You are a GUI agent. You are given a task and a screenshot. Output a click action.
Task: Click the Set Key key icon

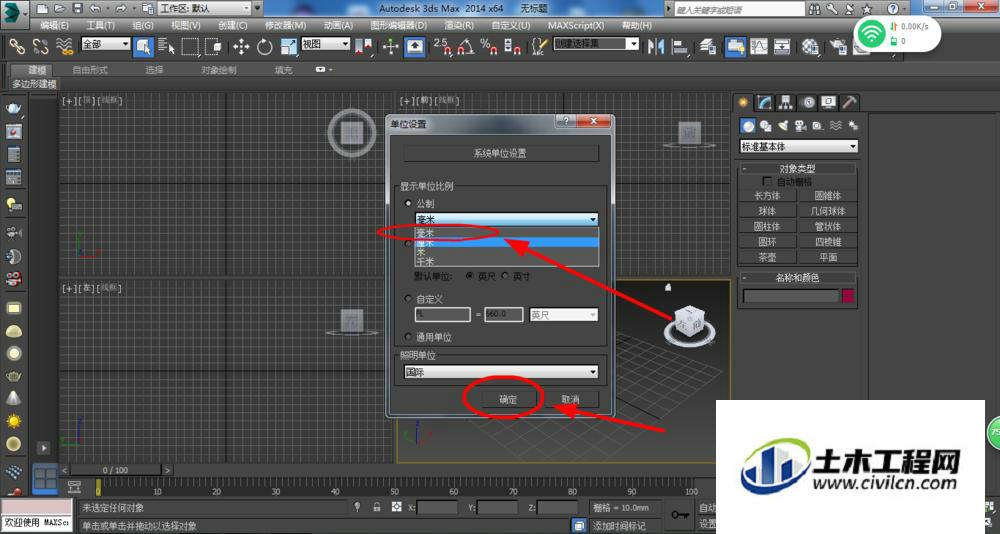click(680, 514)
